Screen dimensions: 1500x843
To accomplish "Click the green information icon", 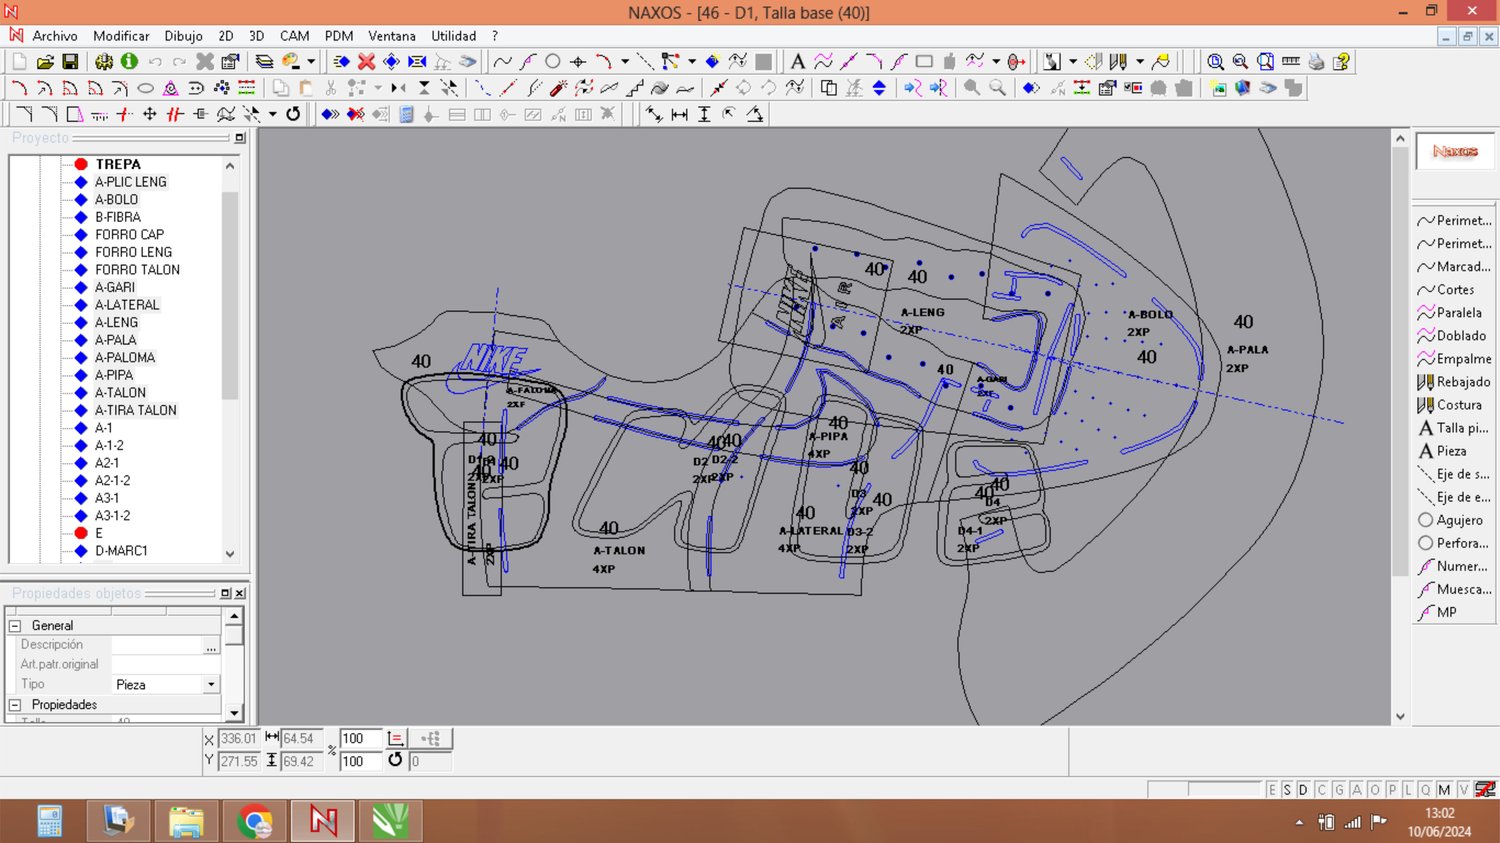I will [129, 62].
